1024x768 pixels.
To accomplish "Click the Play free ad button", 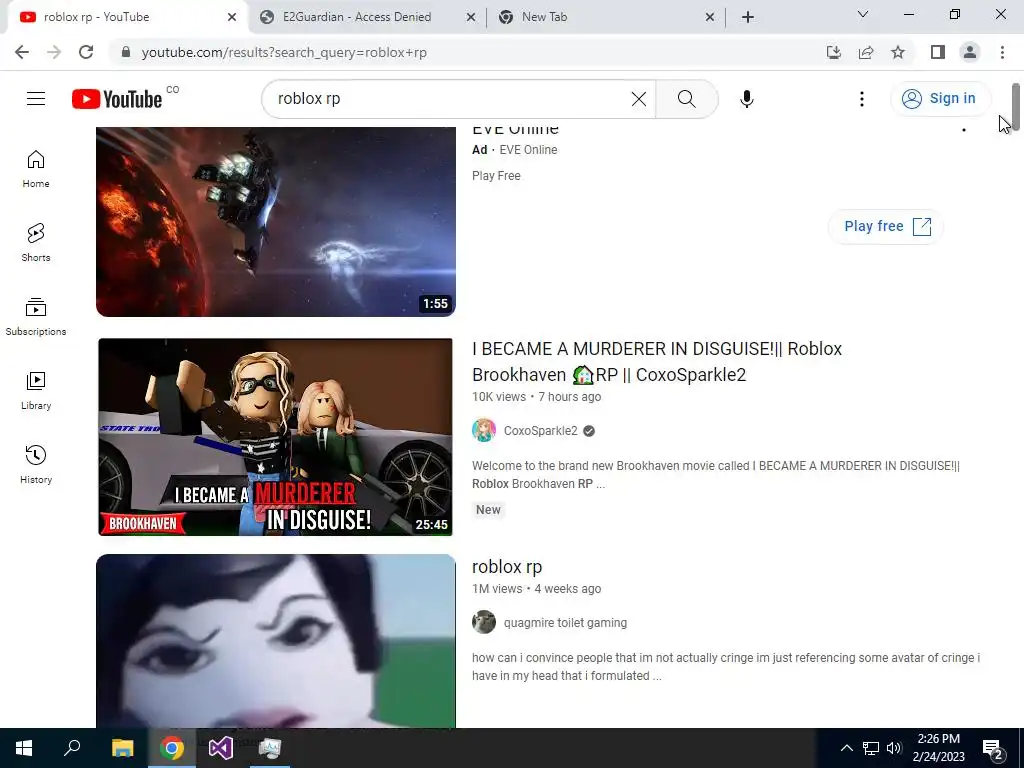I will pos(886,227).
